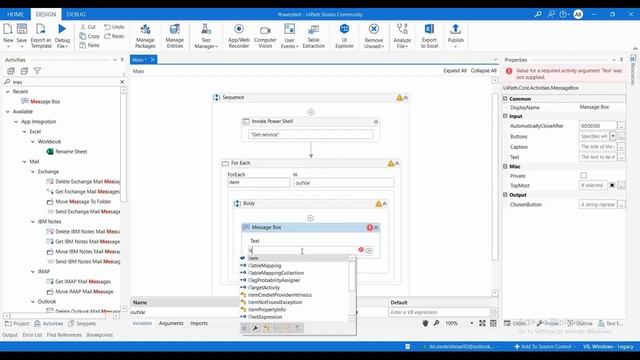The width and height of the screenshot is (640, 360).
Task: Open the Buttons property dropdown
Action: tap(613, 136)
